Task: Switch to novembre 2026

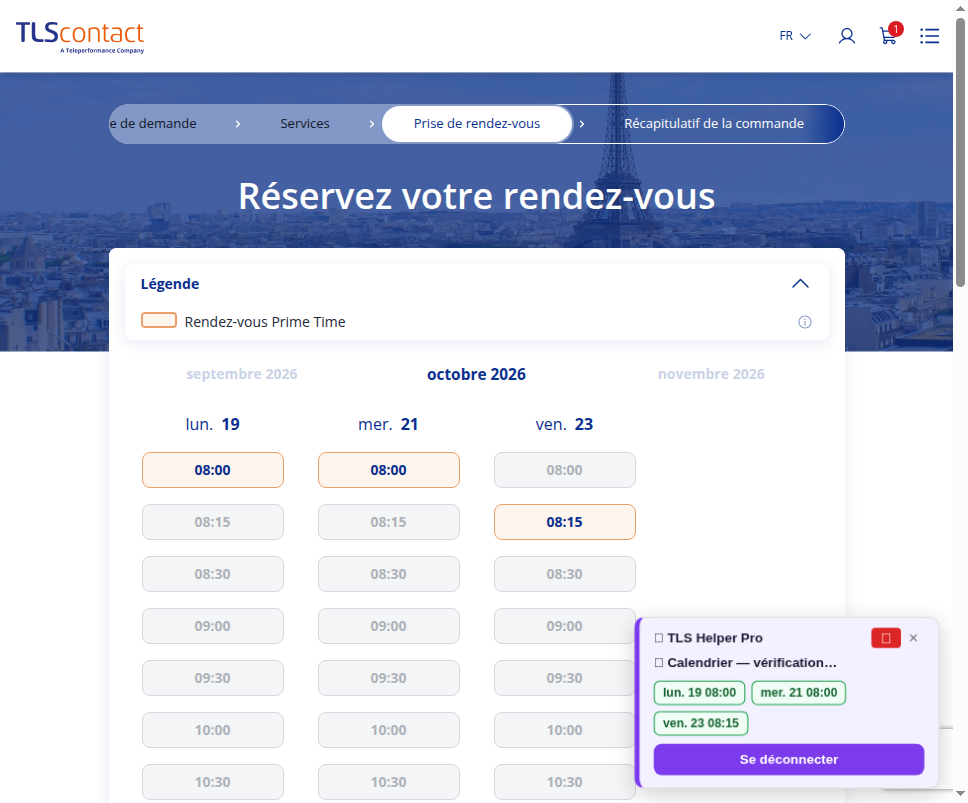Action: [x=711, y=374]
